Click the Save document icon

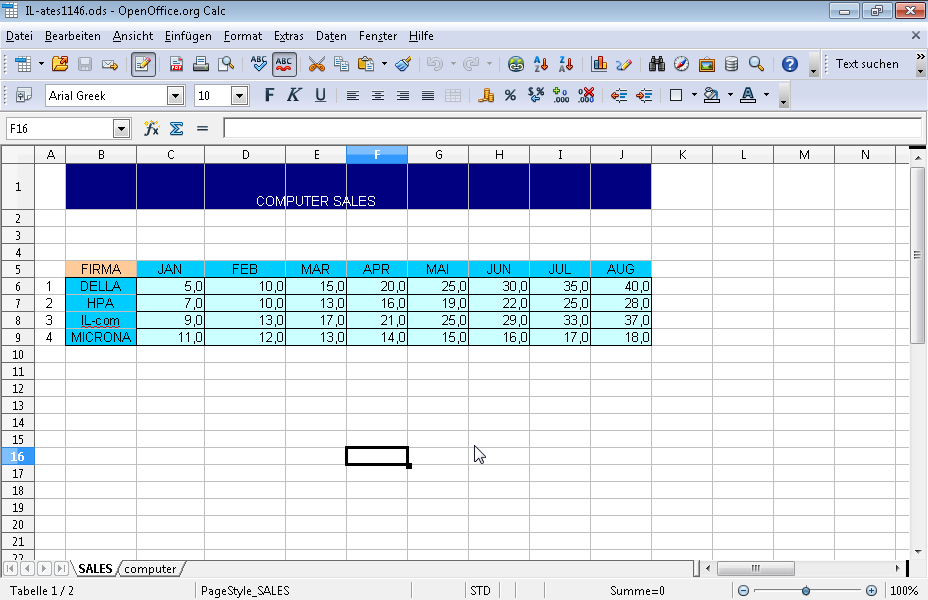coord(85,64)
